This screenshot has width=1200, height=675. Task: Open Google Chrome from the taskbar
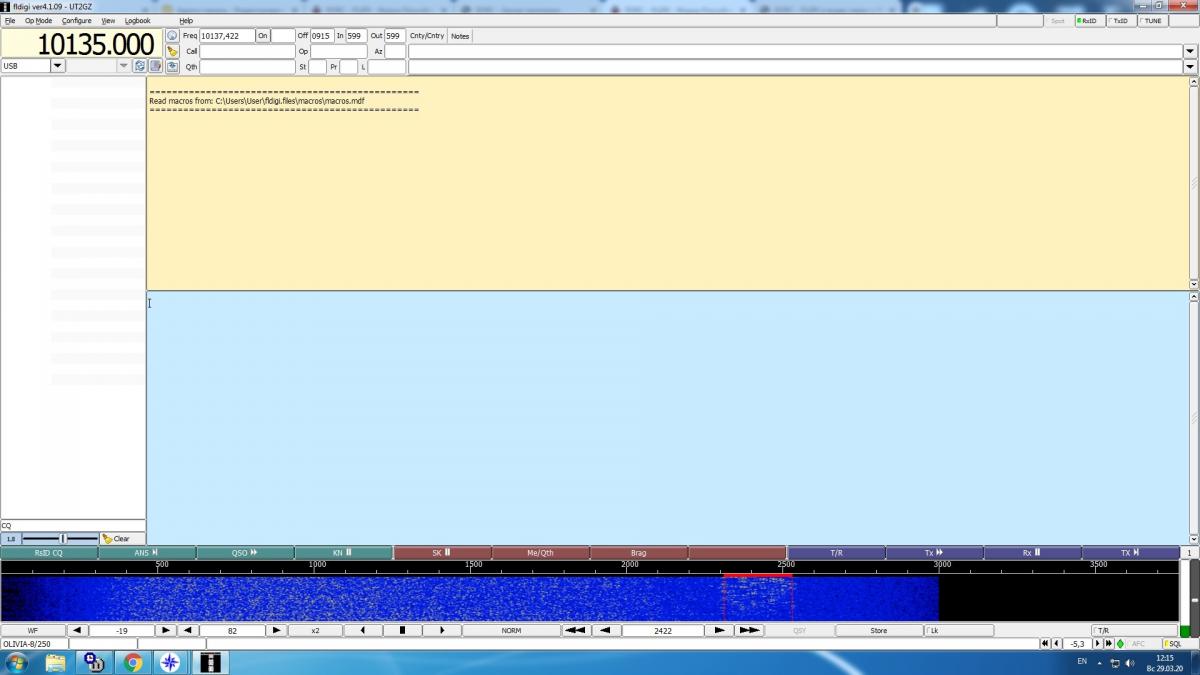[133, 662]
